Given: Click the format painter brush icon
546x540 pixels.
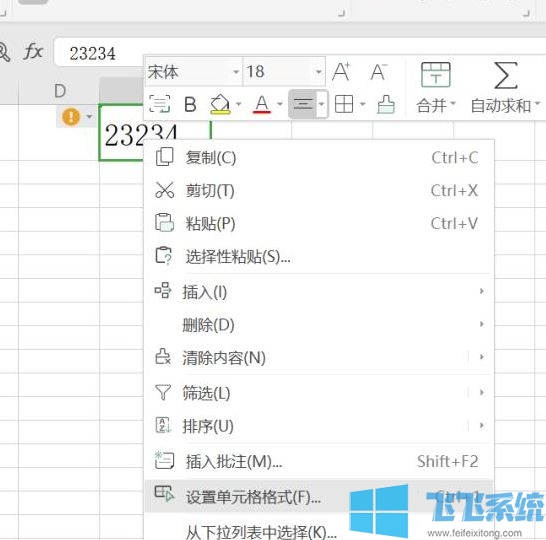Looking at the screenshot, I should coord(386,104).
